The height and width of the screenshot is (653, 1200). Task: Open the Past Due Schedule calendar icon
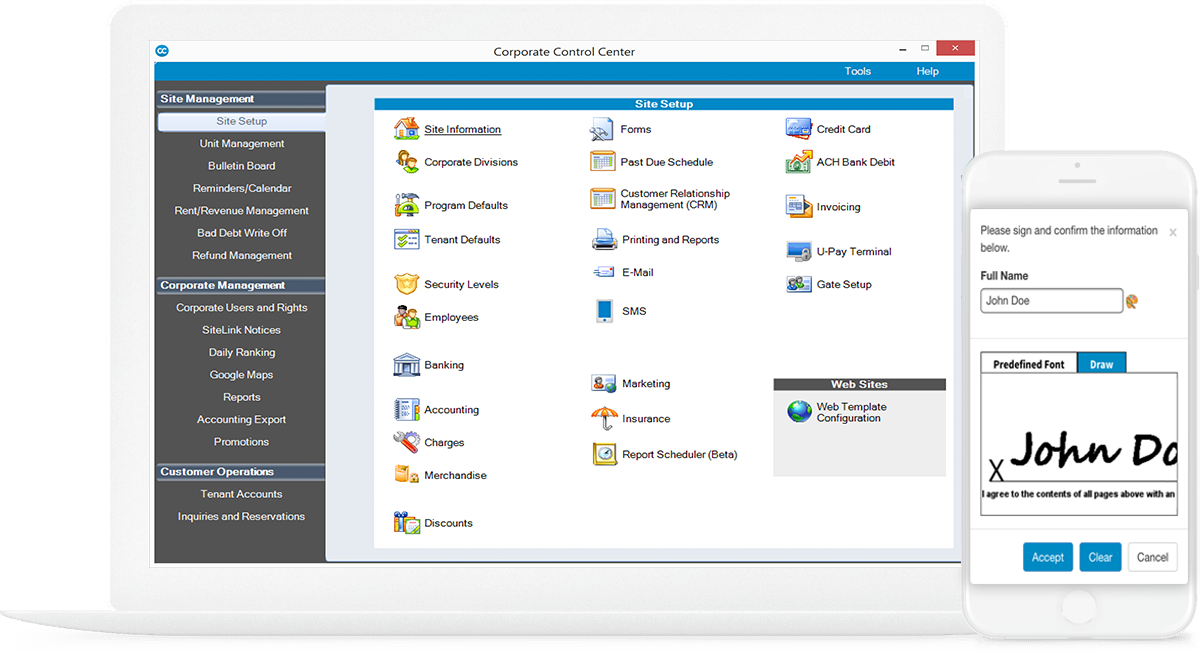(602, 162)
